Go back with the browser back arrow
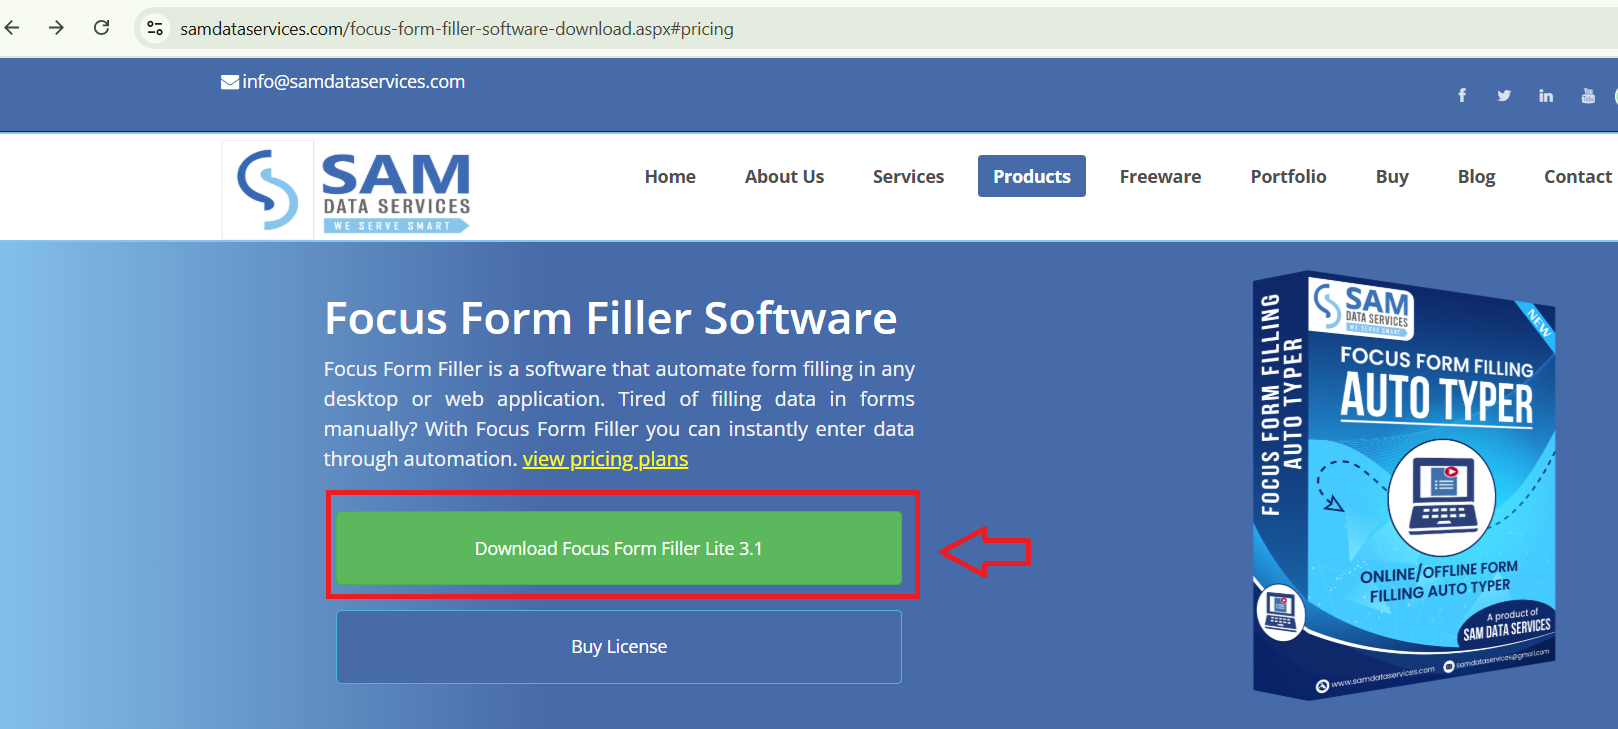 point(12,28)
